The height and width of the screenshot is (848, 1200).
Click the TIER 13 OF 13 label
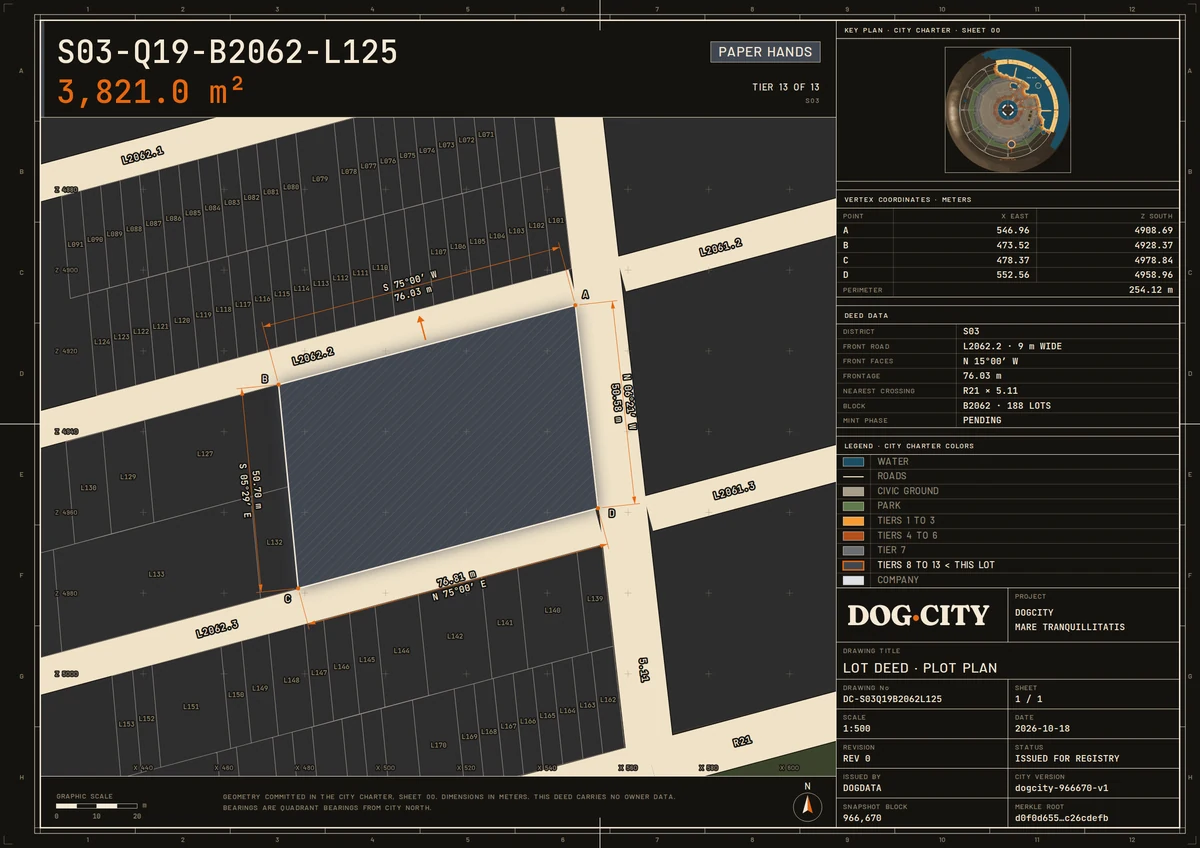786,87
